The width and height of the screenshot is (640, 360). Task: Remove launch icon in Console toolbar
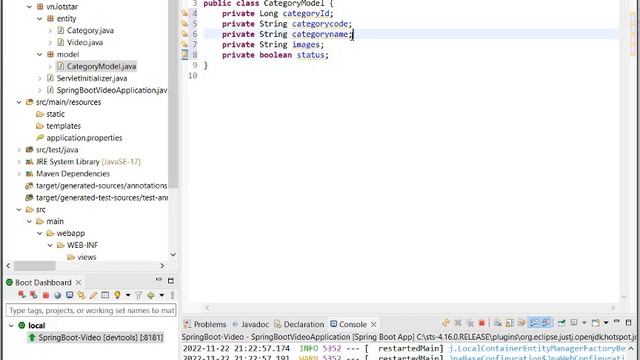pos(458,323)
